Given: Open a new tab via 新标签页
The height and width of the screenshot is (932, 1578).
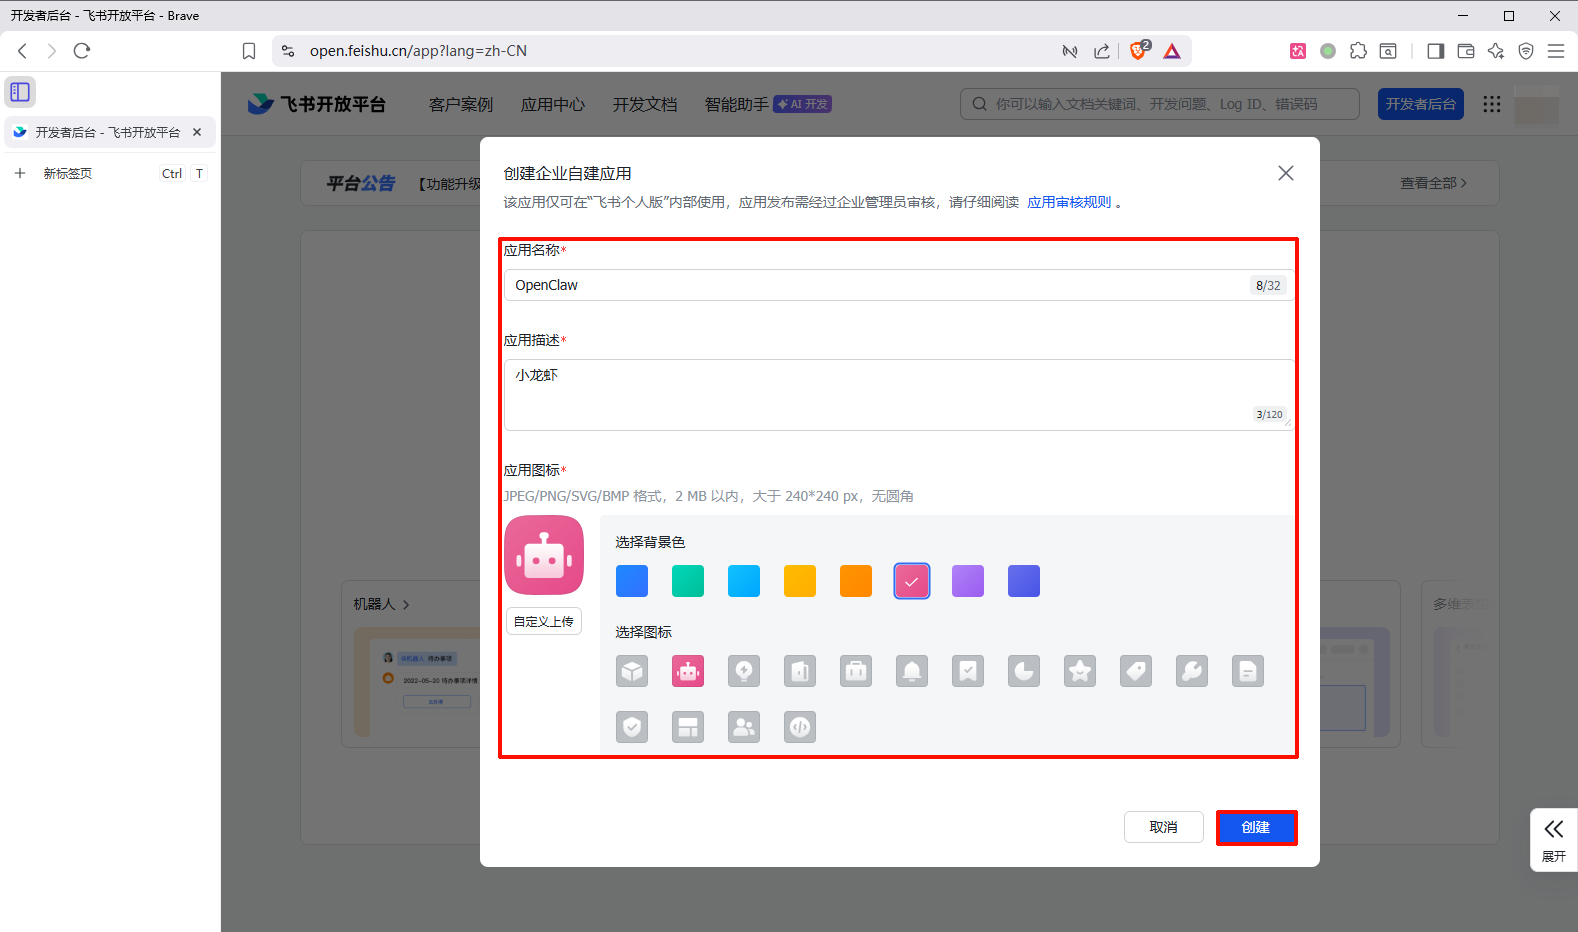Looking at the screenshot, I should click(67, 174).
